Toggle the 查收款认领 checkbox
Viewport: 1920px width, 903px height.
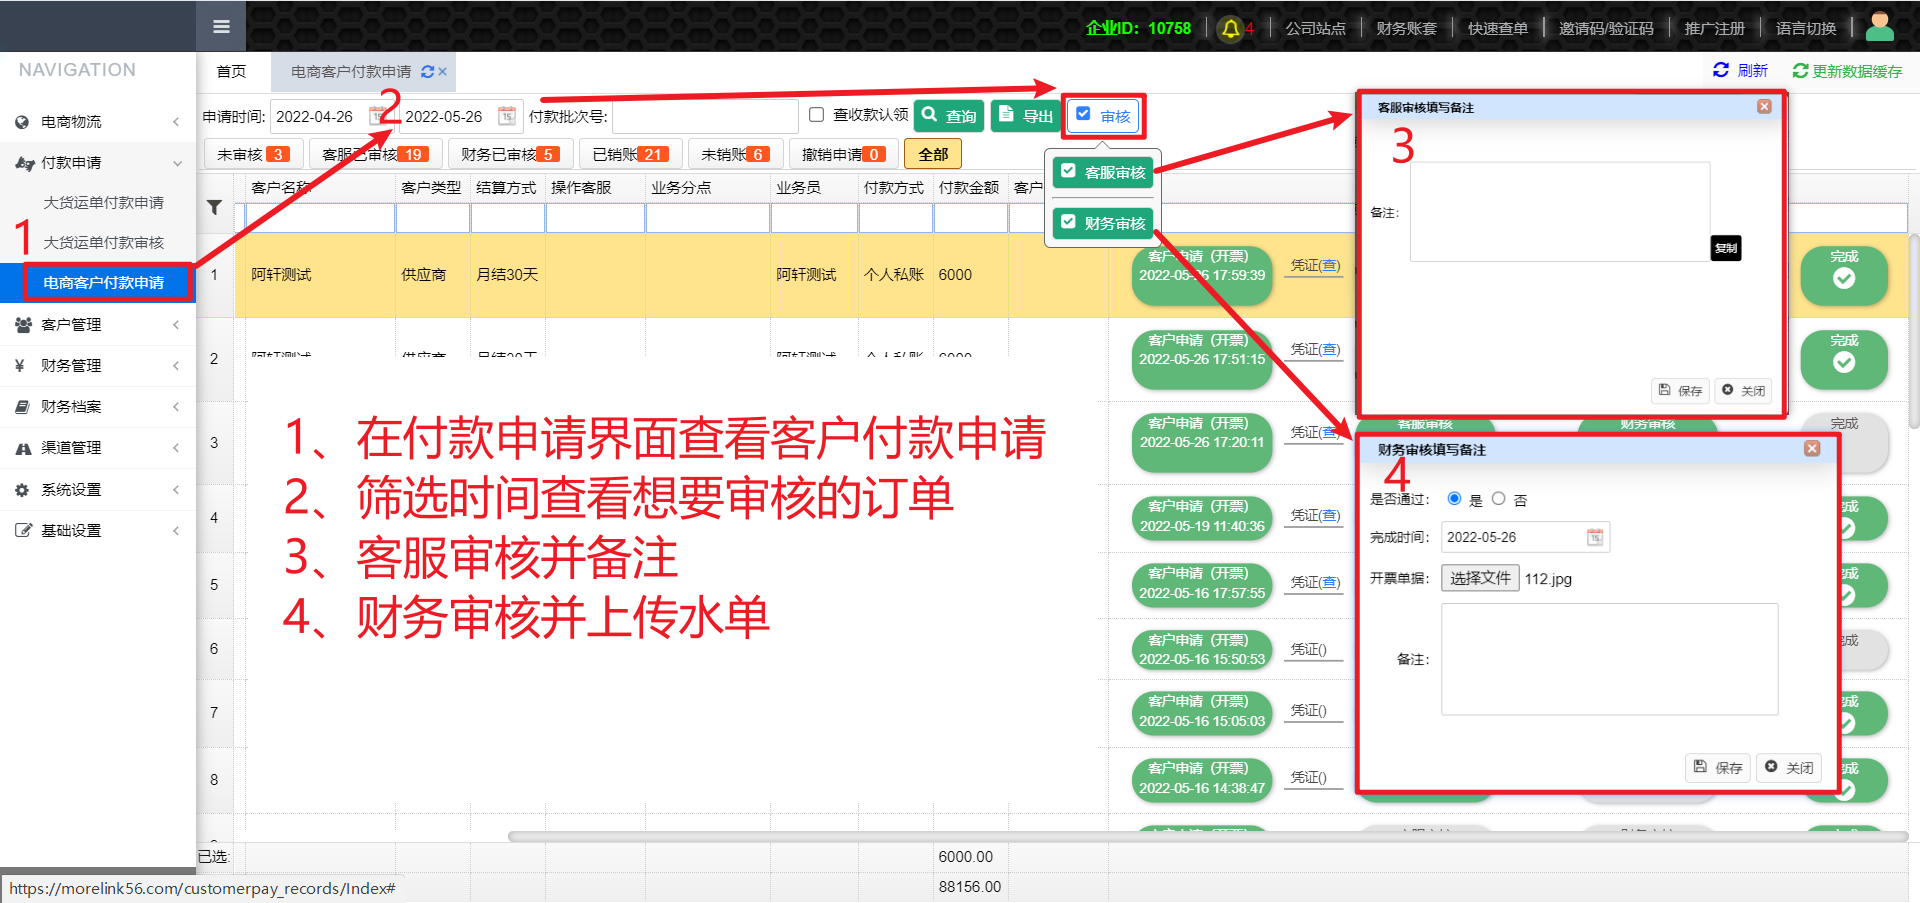816,115
